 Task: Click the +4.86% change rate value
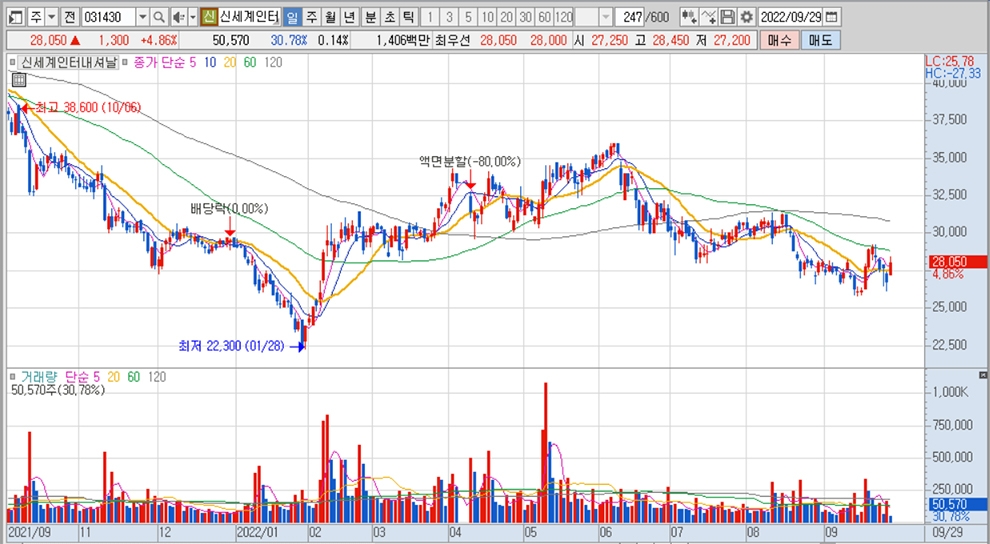(158, 40)
